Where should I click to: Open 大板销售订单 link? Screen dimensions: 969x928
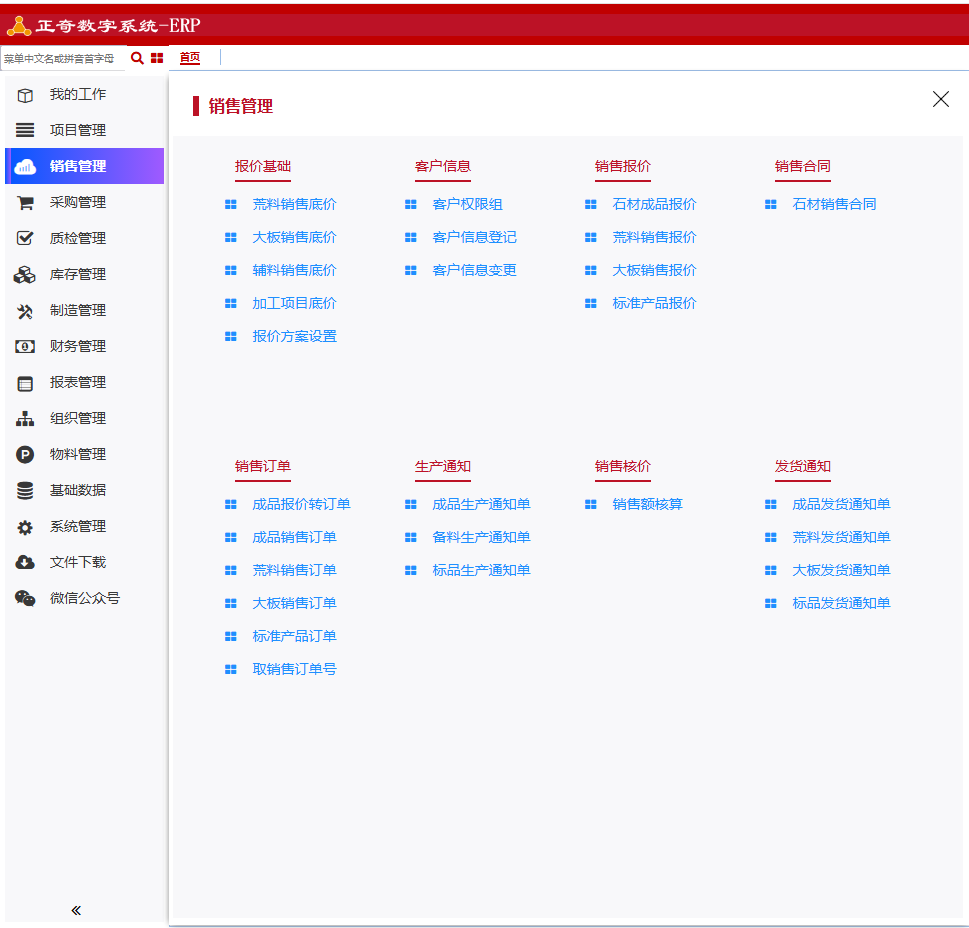coord(294,604)
